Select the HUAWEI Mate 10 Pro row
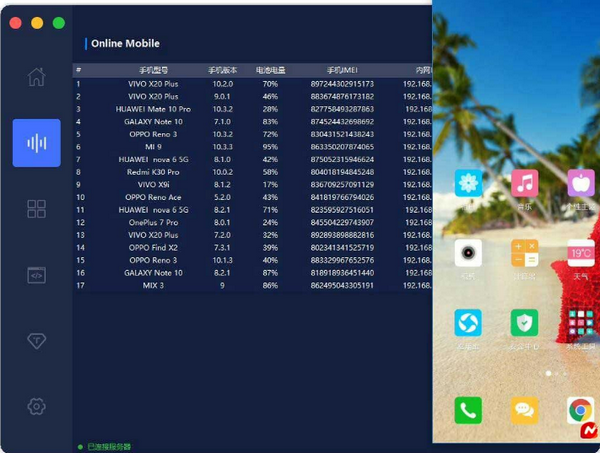 pos(253,109)
